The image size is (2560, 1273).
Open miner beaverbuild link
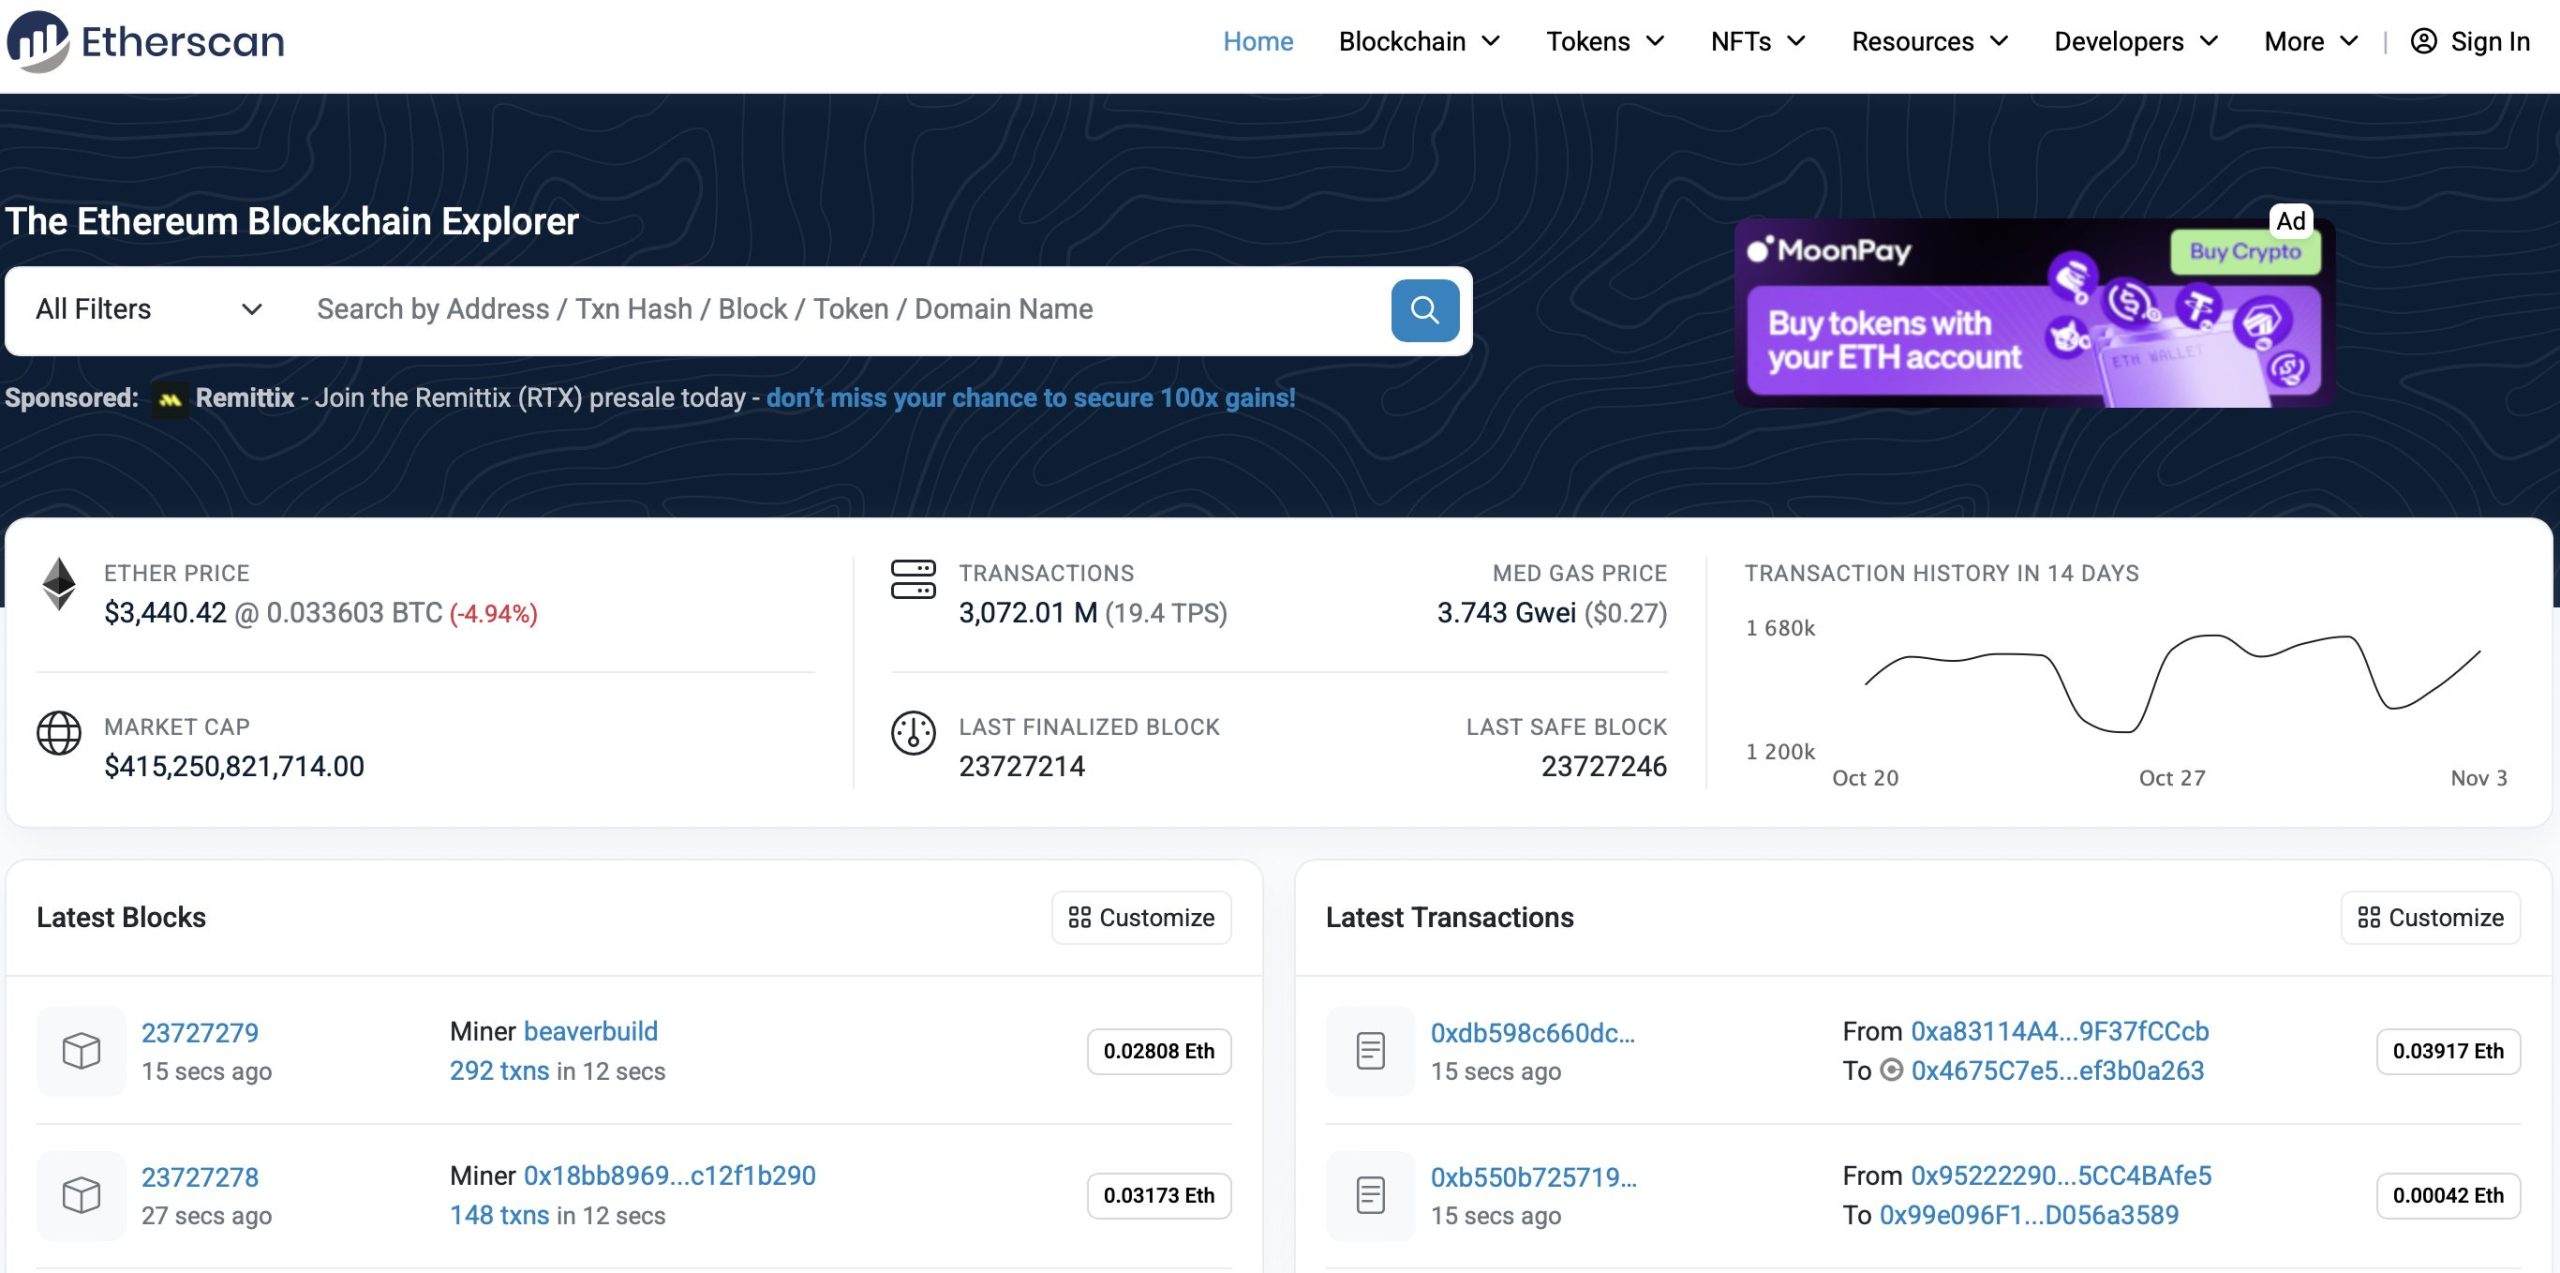[x=590, y=1031]
